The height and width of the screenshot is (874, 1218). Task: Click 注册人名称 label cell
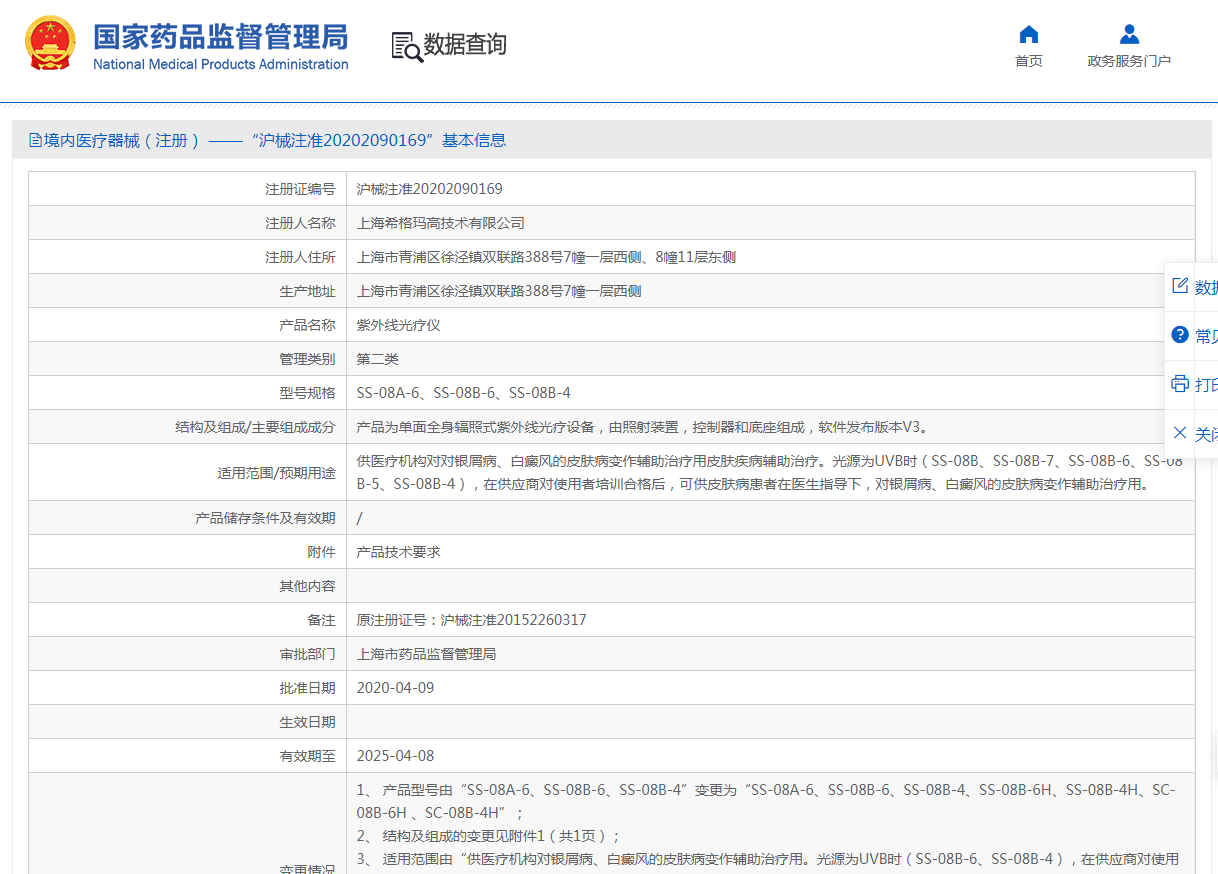187,223
